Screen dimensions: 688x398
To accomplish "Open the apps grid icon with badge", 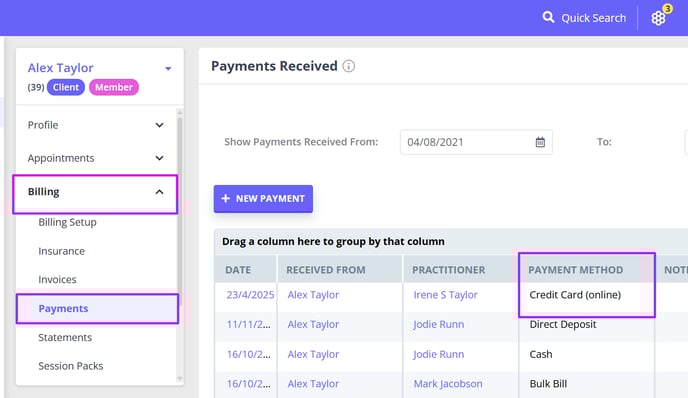I will (x=658, y=18).
